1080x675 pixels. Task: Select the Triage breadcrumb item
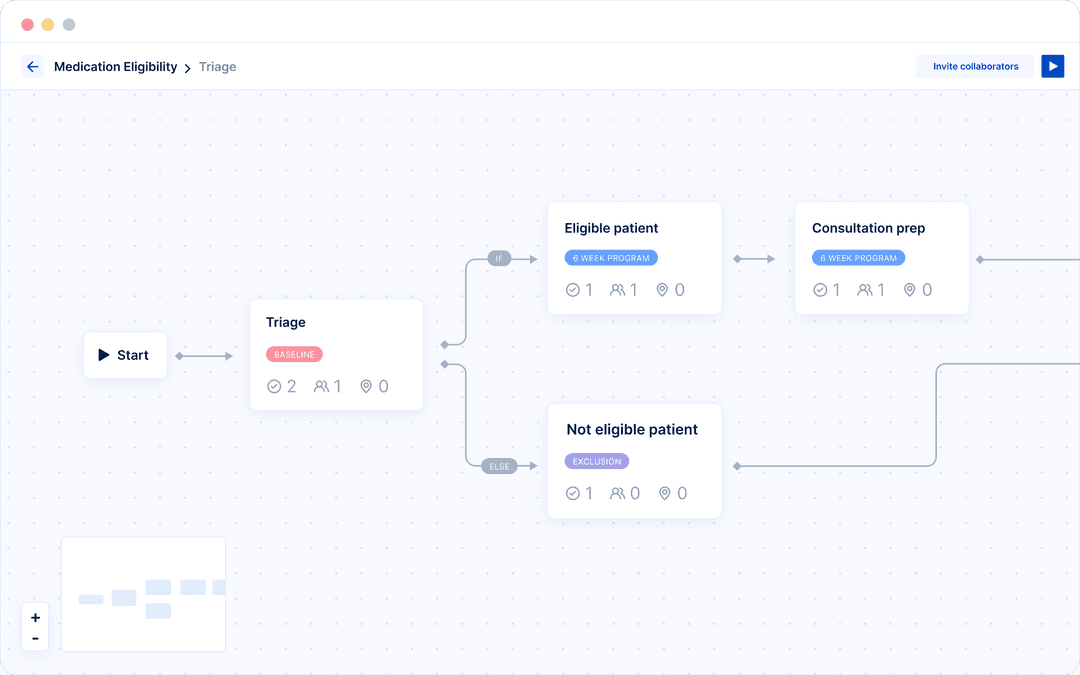(218, 67)
